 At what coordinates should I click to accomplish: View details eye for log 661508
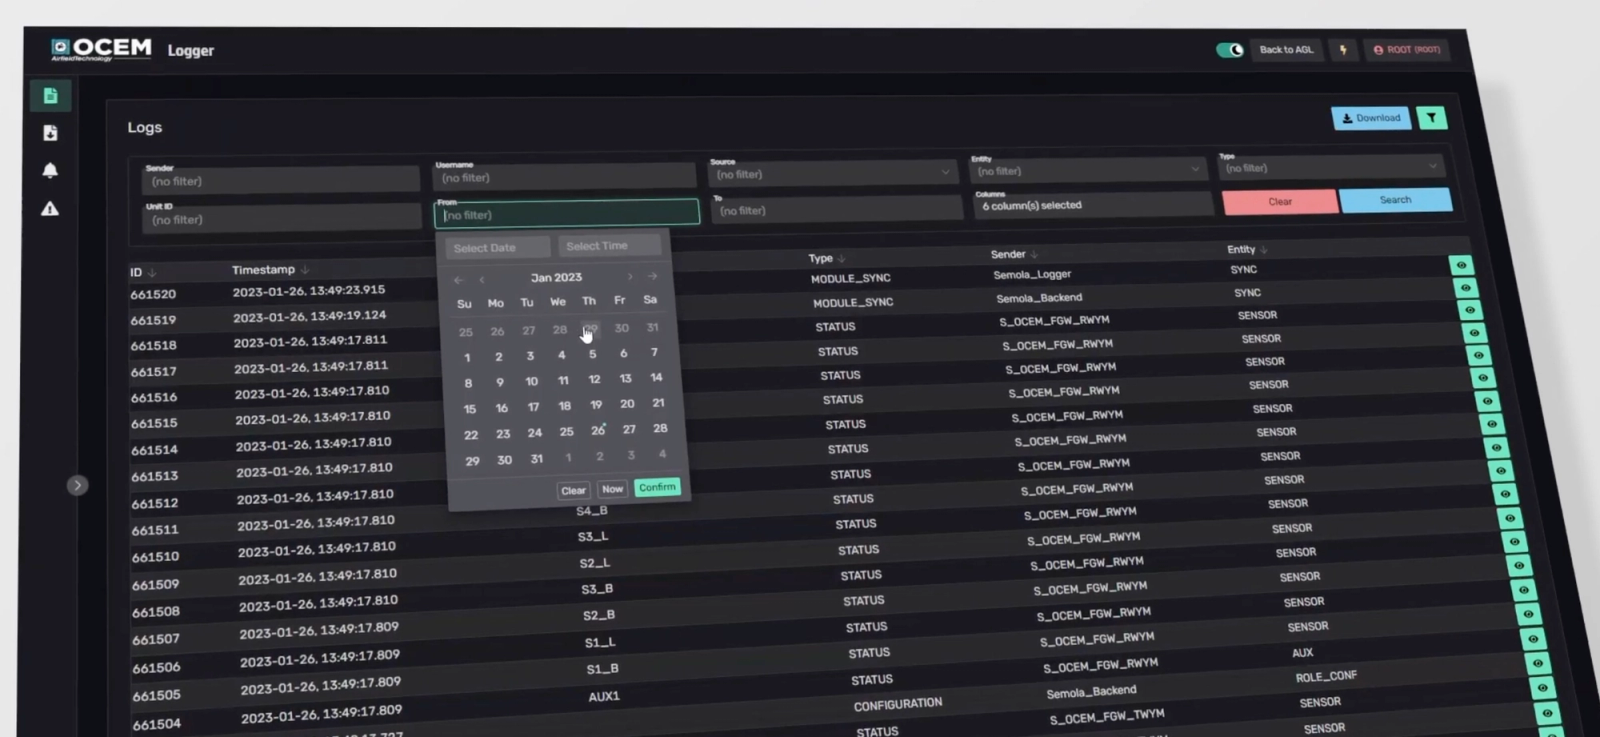click(1514, 541)
